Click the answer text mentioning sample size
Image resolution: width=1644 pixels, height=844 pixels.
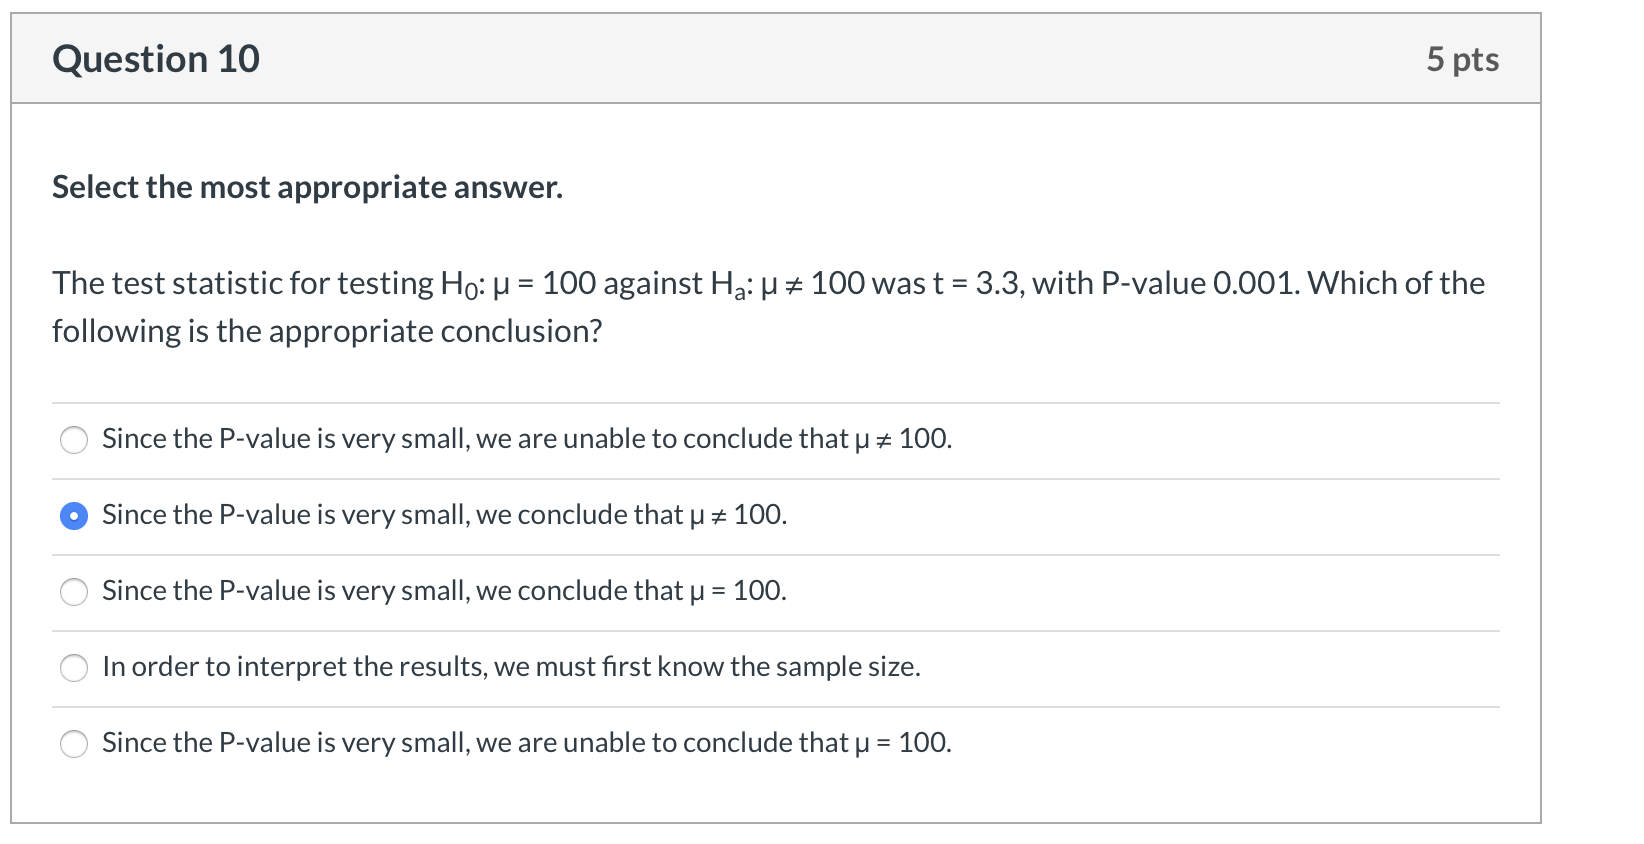coord(510,666)
